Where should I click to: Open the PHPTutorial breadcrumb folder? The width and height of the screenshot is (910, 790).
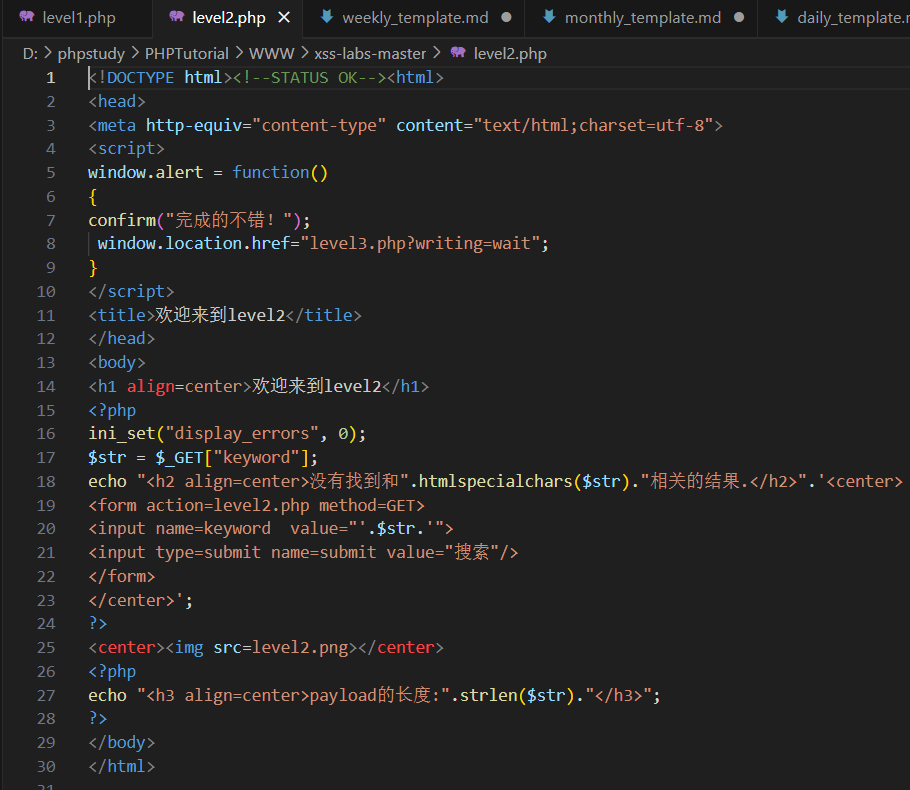coord(186,54)
